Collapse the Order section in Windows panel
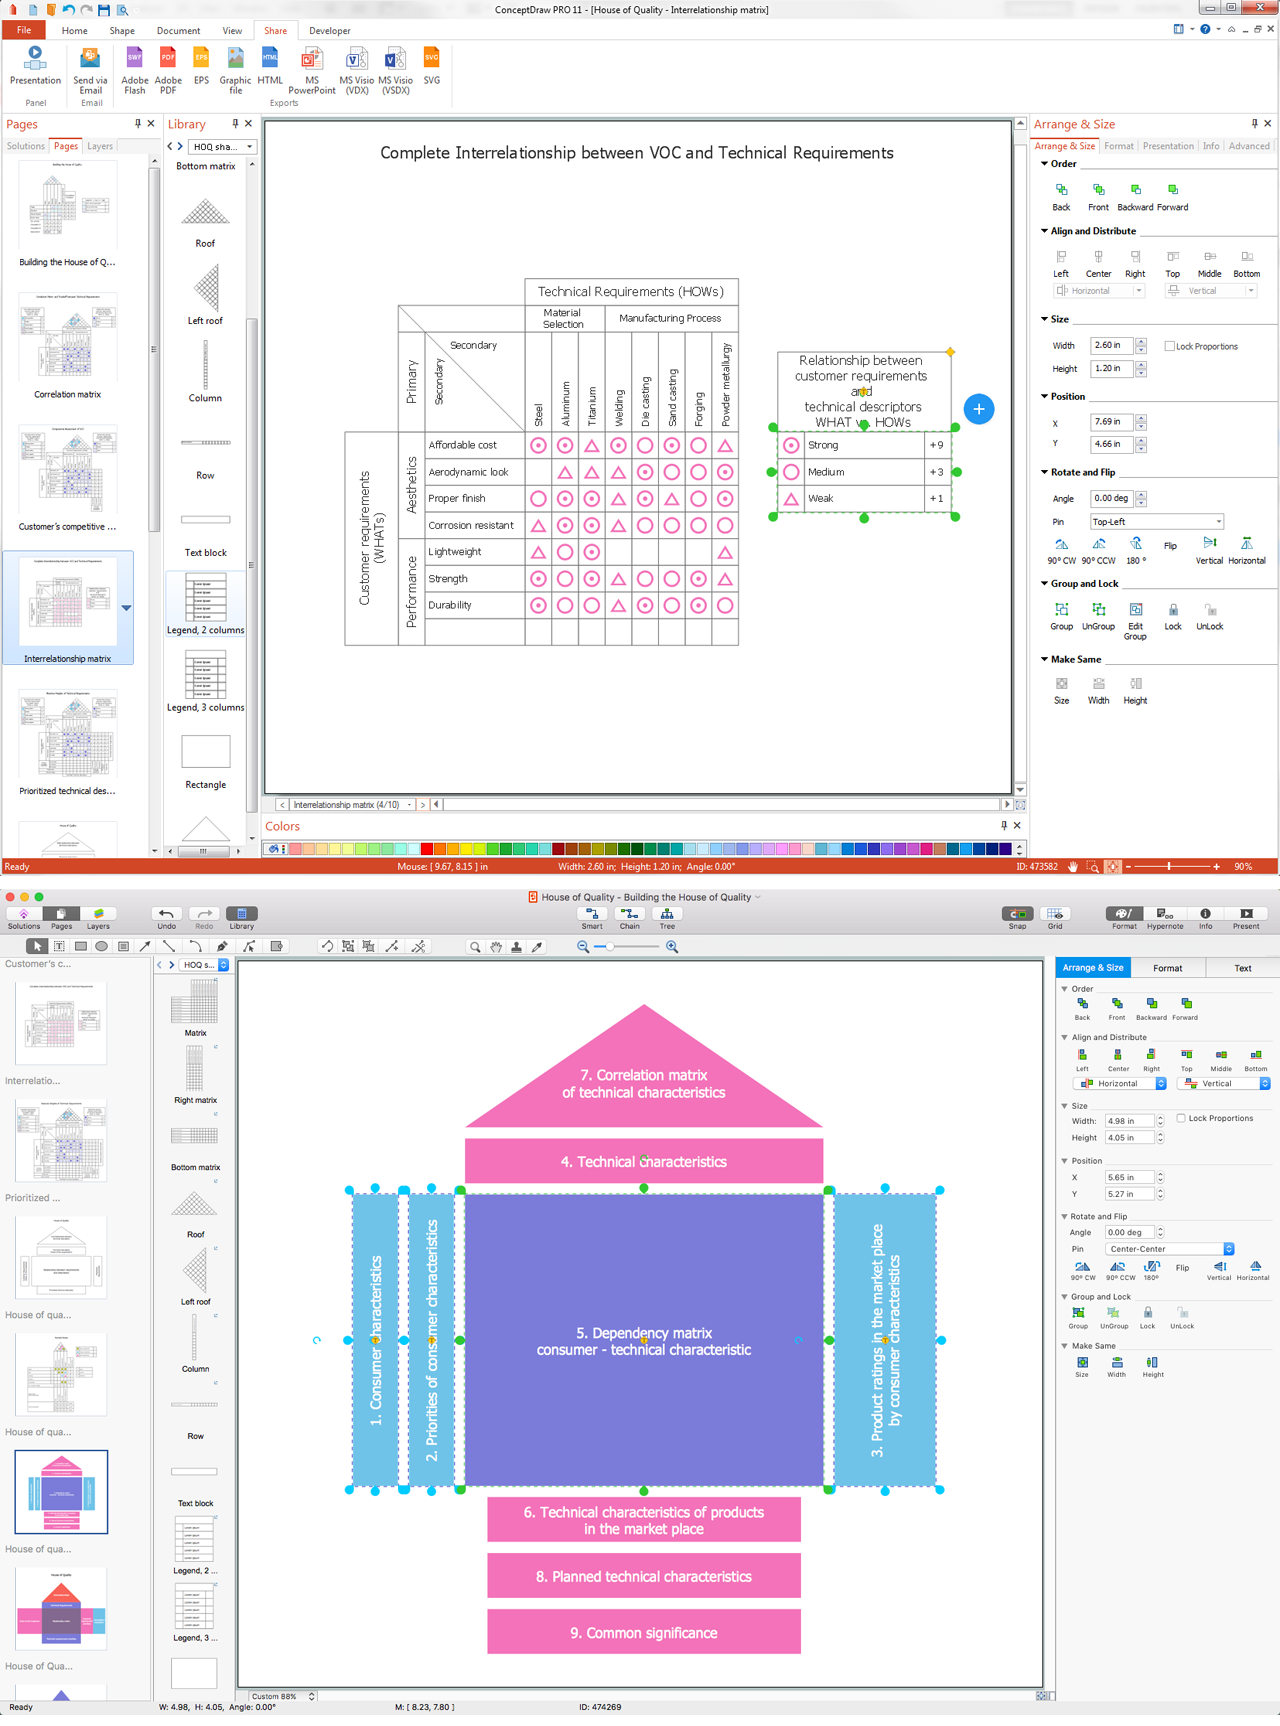The height and width of the screenshot is (1726, 1280). pyautogui.click(x=1044, y=164)
